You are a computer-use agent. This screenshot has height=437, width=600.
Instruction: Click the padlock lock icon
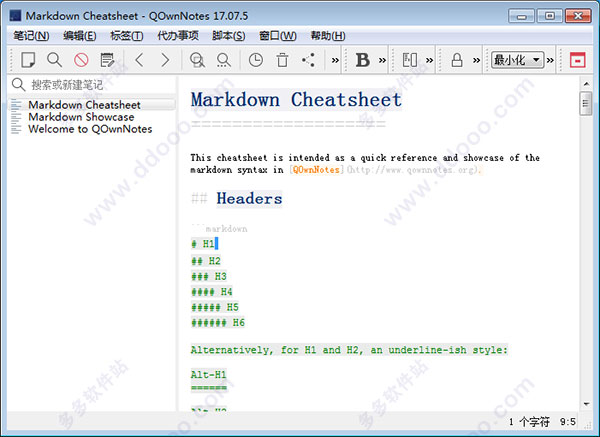(x=457, y=60)
